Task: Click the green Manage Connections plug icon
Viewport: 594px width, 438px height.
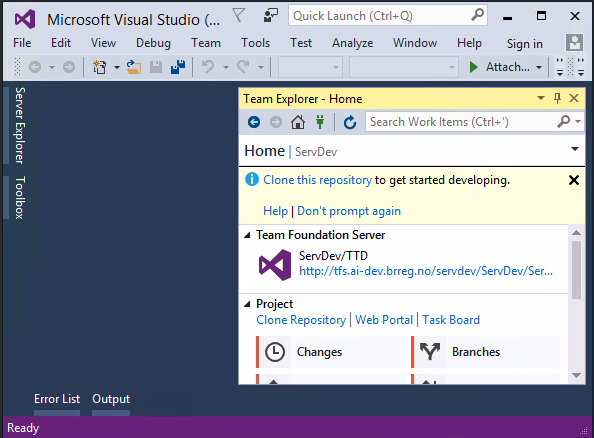Action: (x=320, y=122)
